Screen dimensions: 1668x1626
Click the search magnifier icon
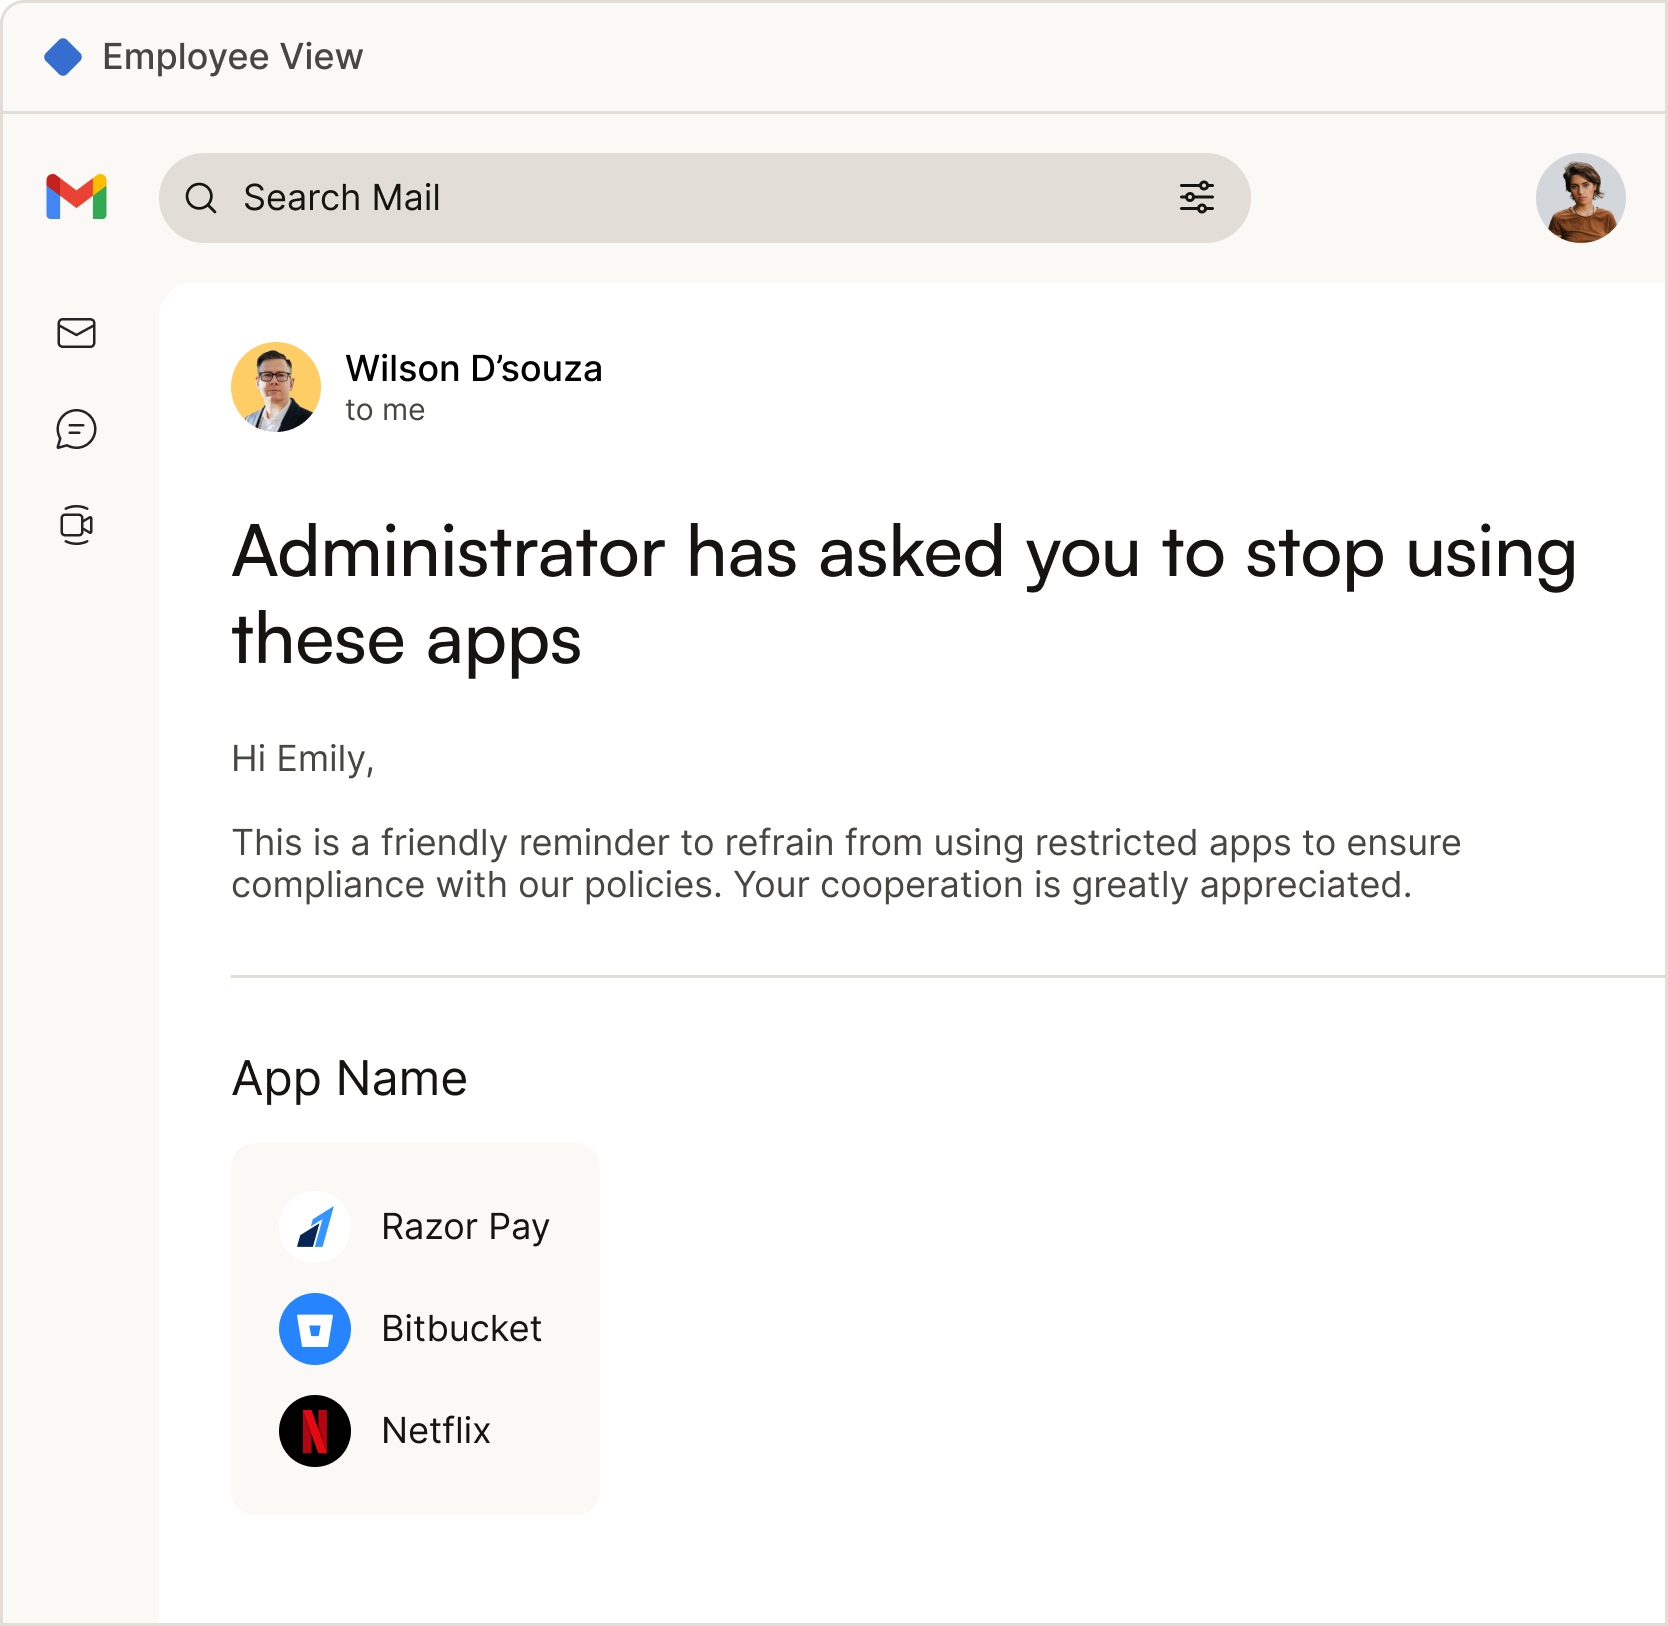click(x=201, y=198)
